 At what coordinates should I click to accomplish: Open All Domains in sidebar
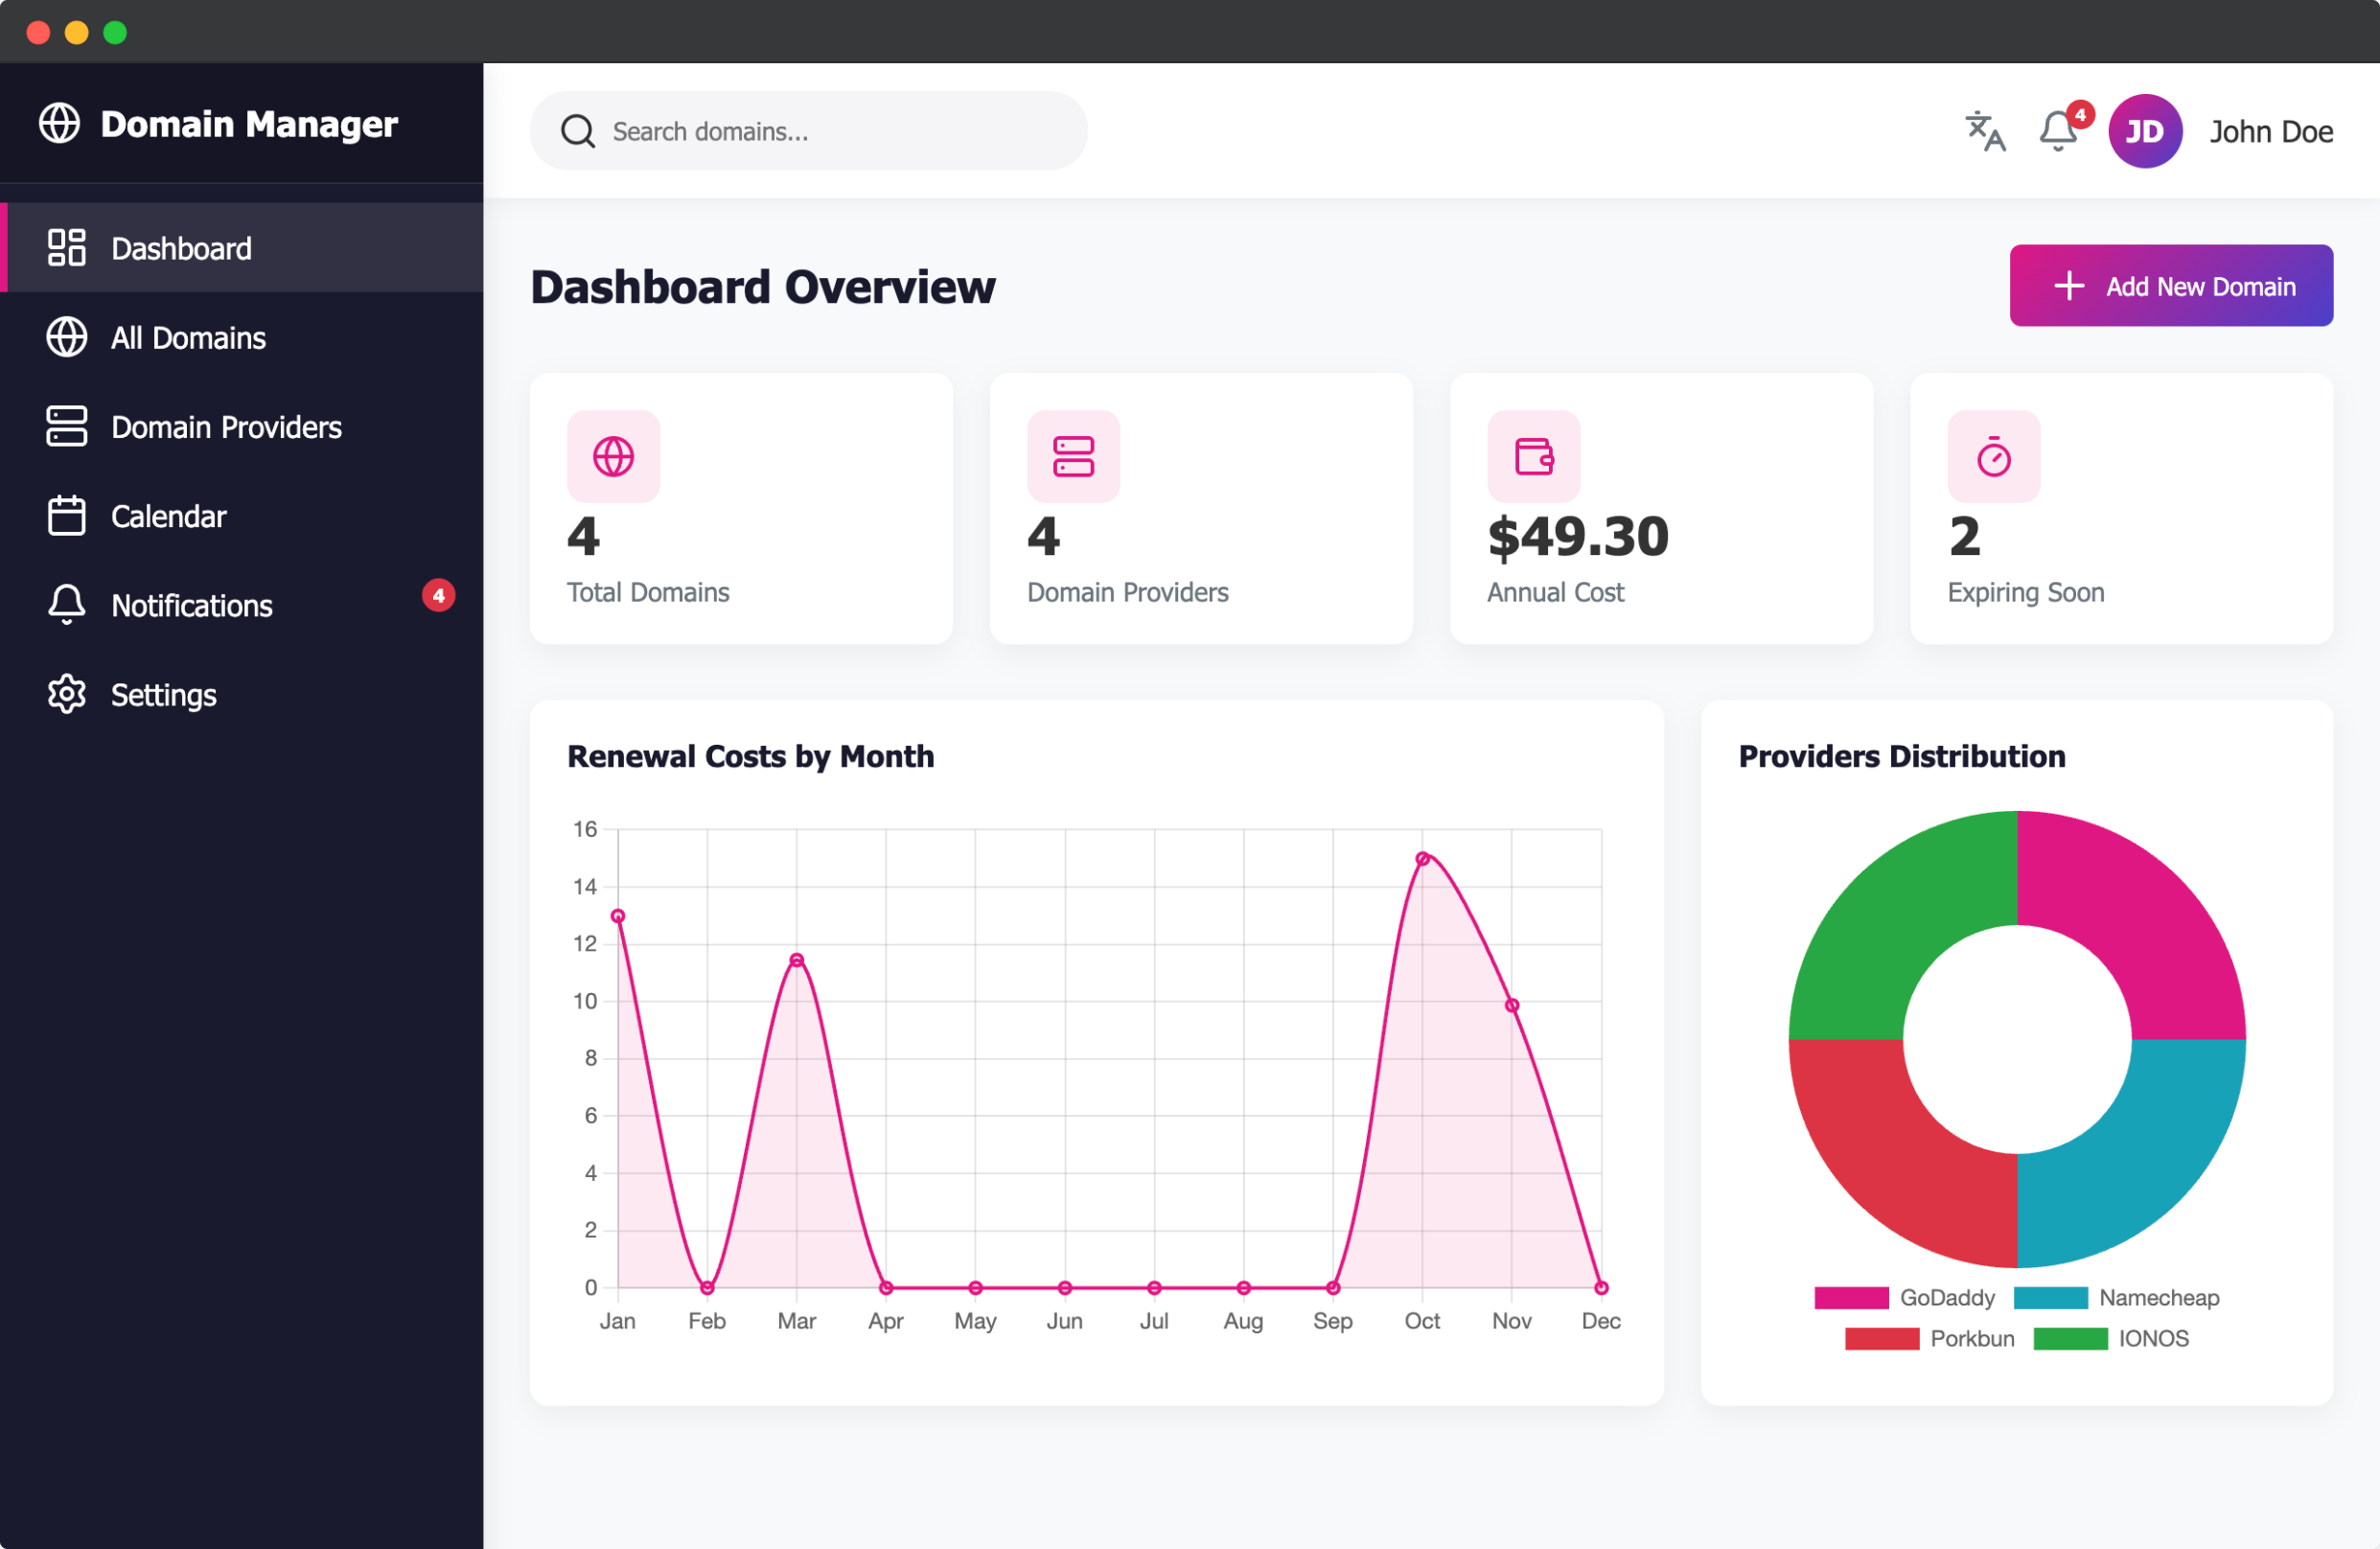(188, 338)
